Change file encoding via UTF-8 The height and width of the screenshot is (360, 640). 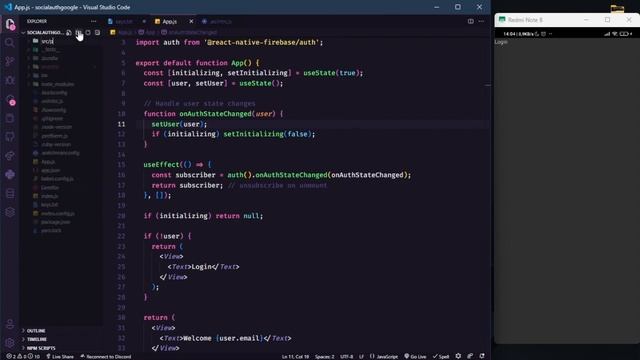click(347, 356)
